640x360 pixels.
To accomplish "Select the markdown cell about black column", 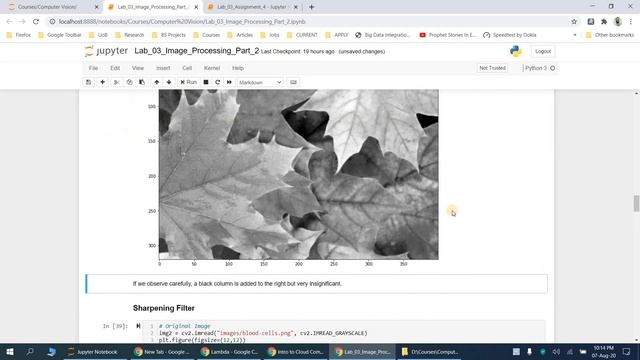I will [317, 284].
